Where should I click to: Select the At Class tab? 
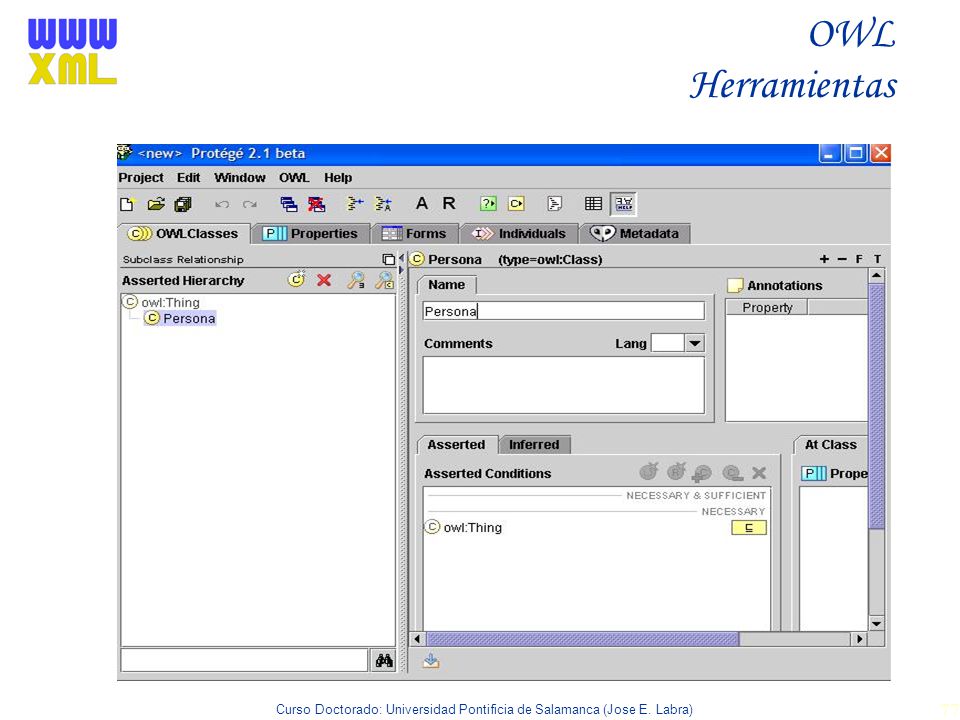coord(831,444)
